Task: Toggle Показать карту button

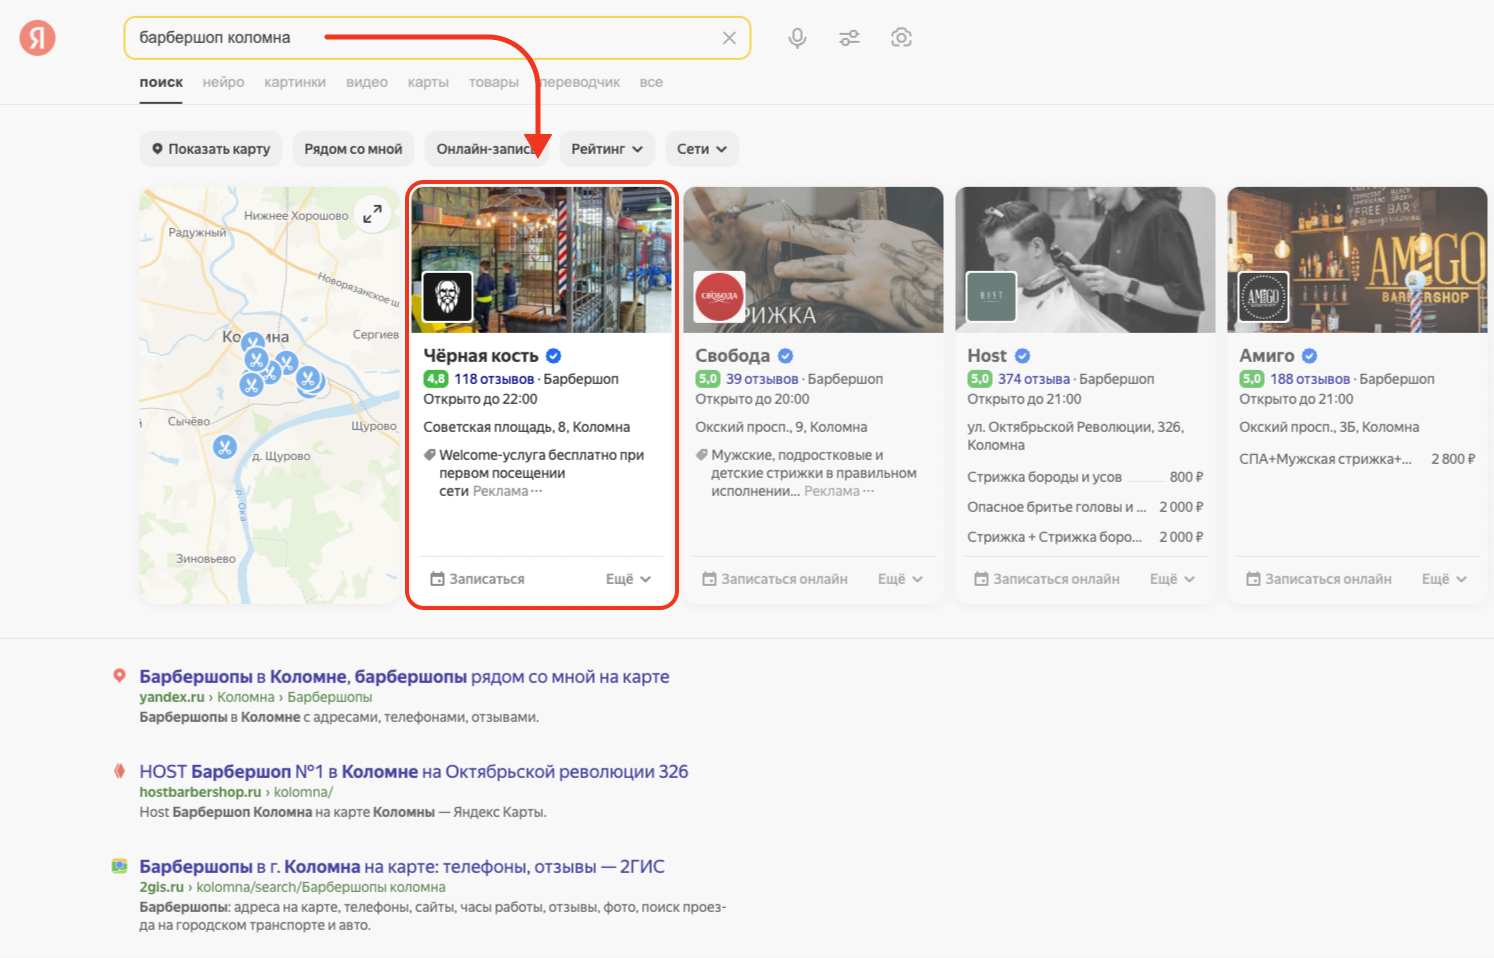Action: coord(211,149)
